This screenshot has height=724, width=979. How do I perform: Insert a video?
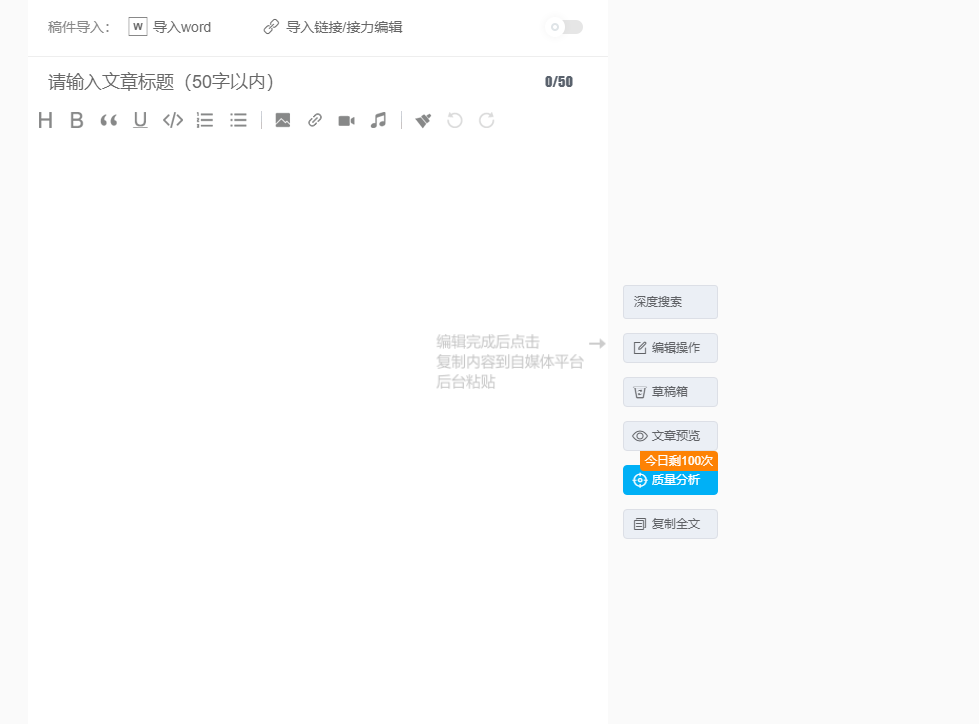346,120
